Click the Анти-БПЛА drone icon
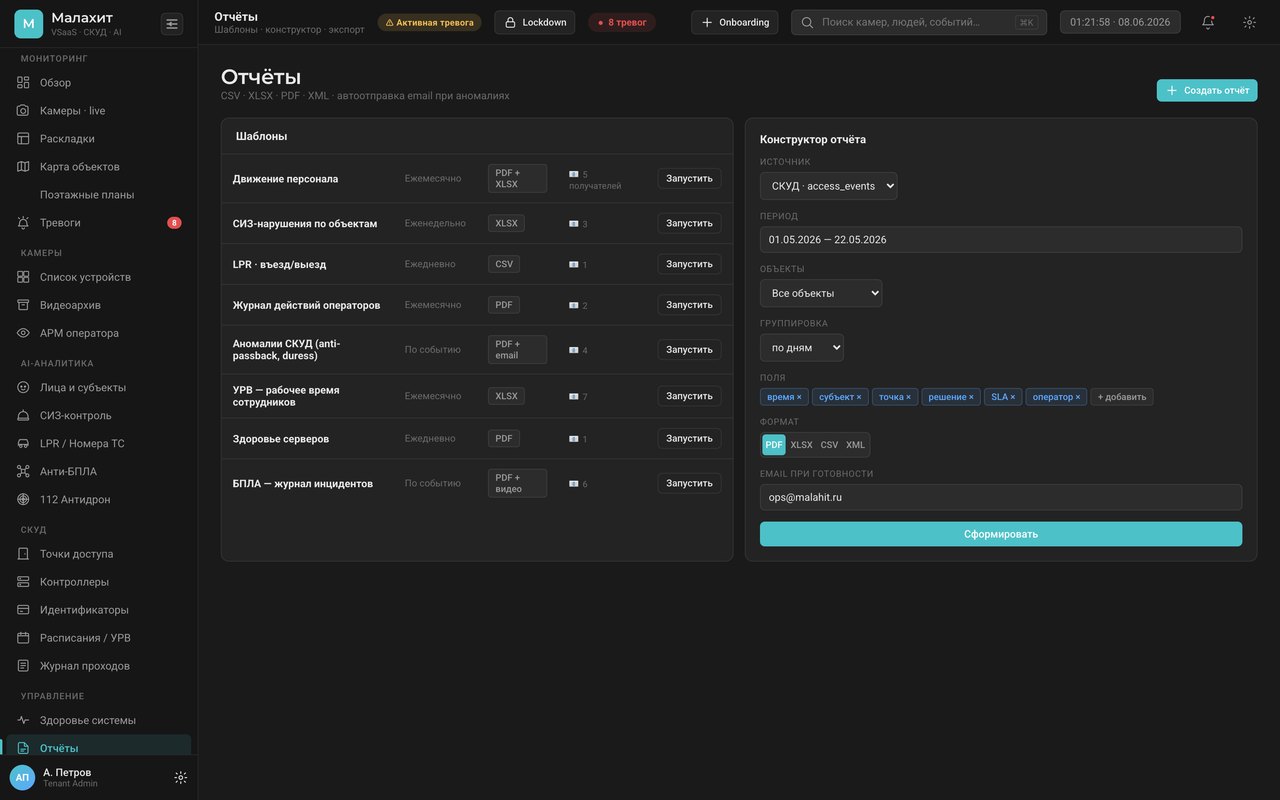This screenshot has height=800, width=1280. click(x=23, y=471)
